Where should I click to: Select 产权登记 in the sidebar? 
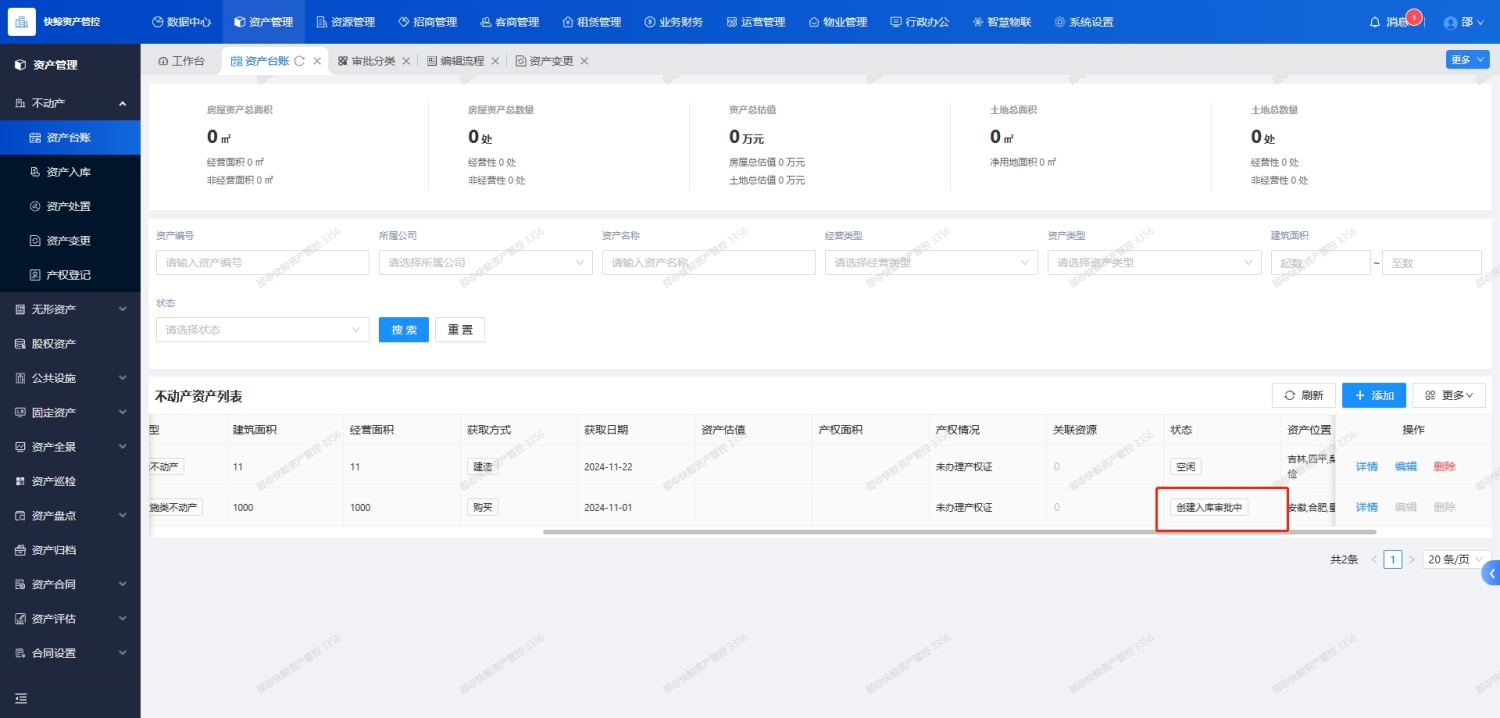coord(70,275)
